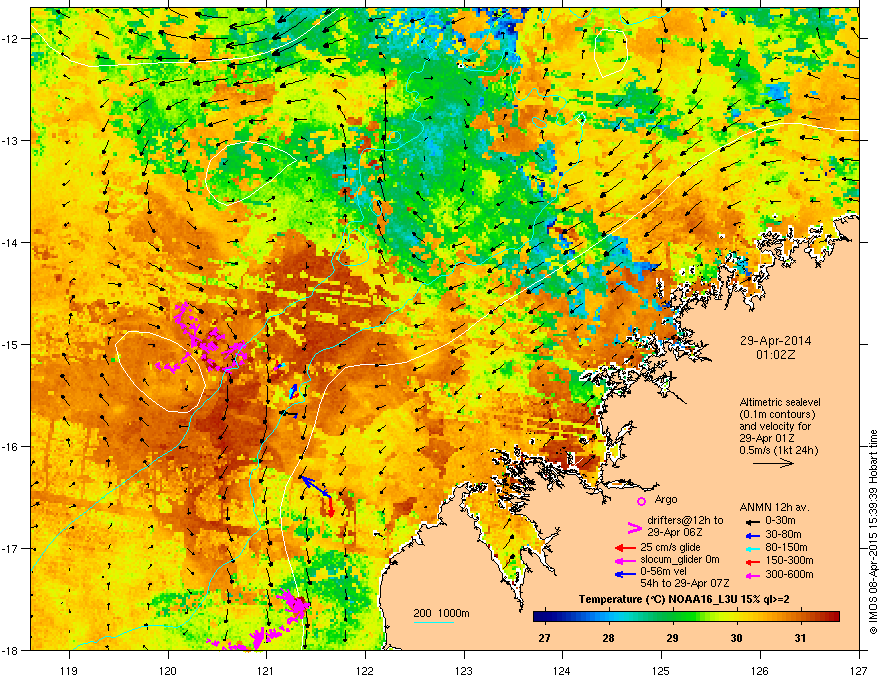880x680 pixels.
Task: Click the red 25 cm/s glide arrow
Action: click(x=625, y=548)
